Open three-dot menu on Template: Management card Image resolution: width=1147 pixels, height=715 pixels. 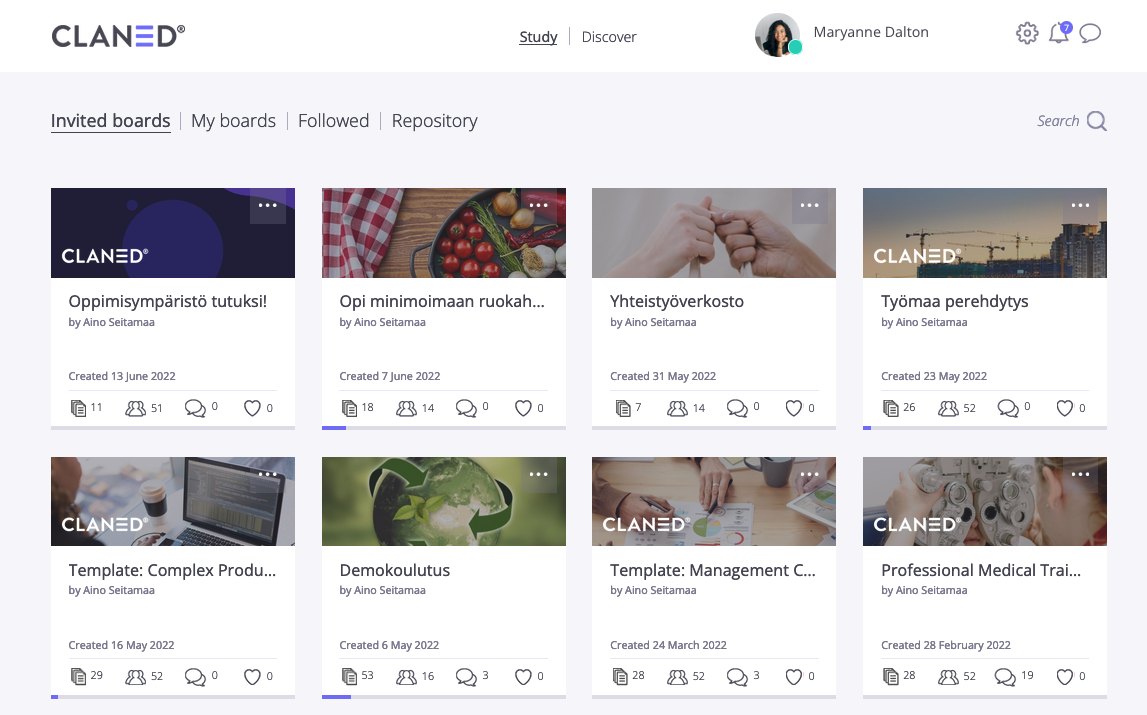pos(809,474)
